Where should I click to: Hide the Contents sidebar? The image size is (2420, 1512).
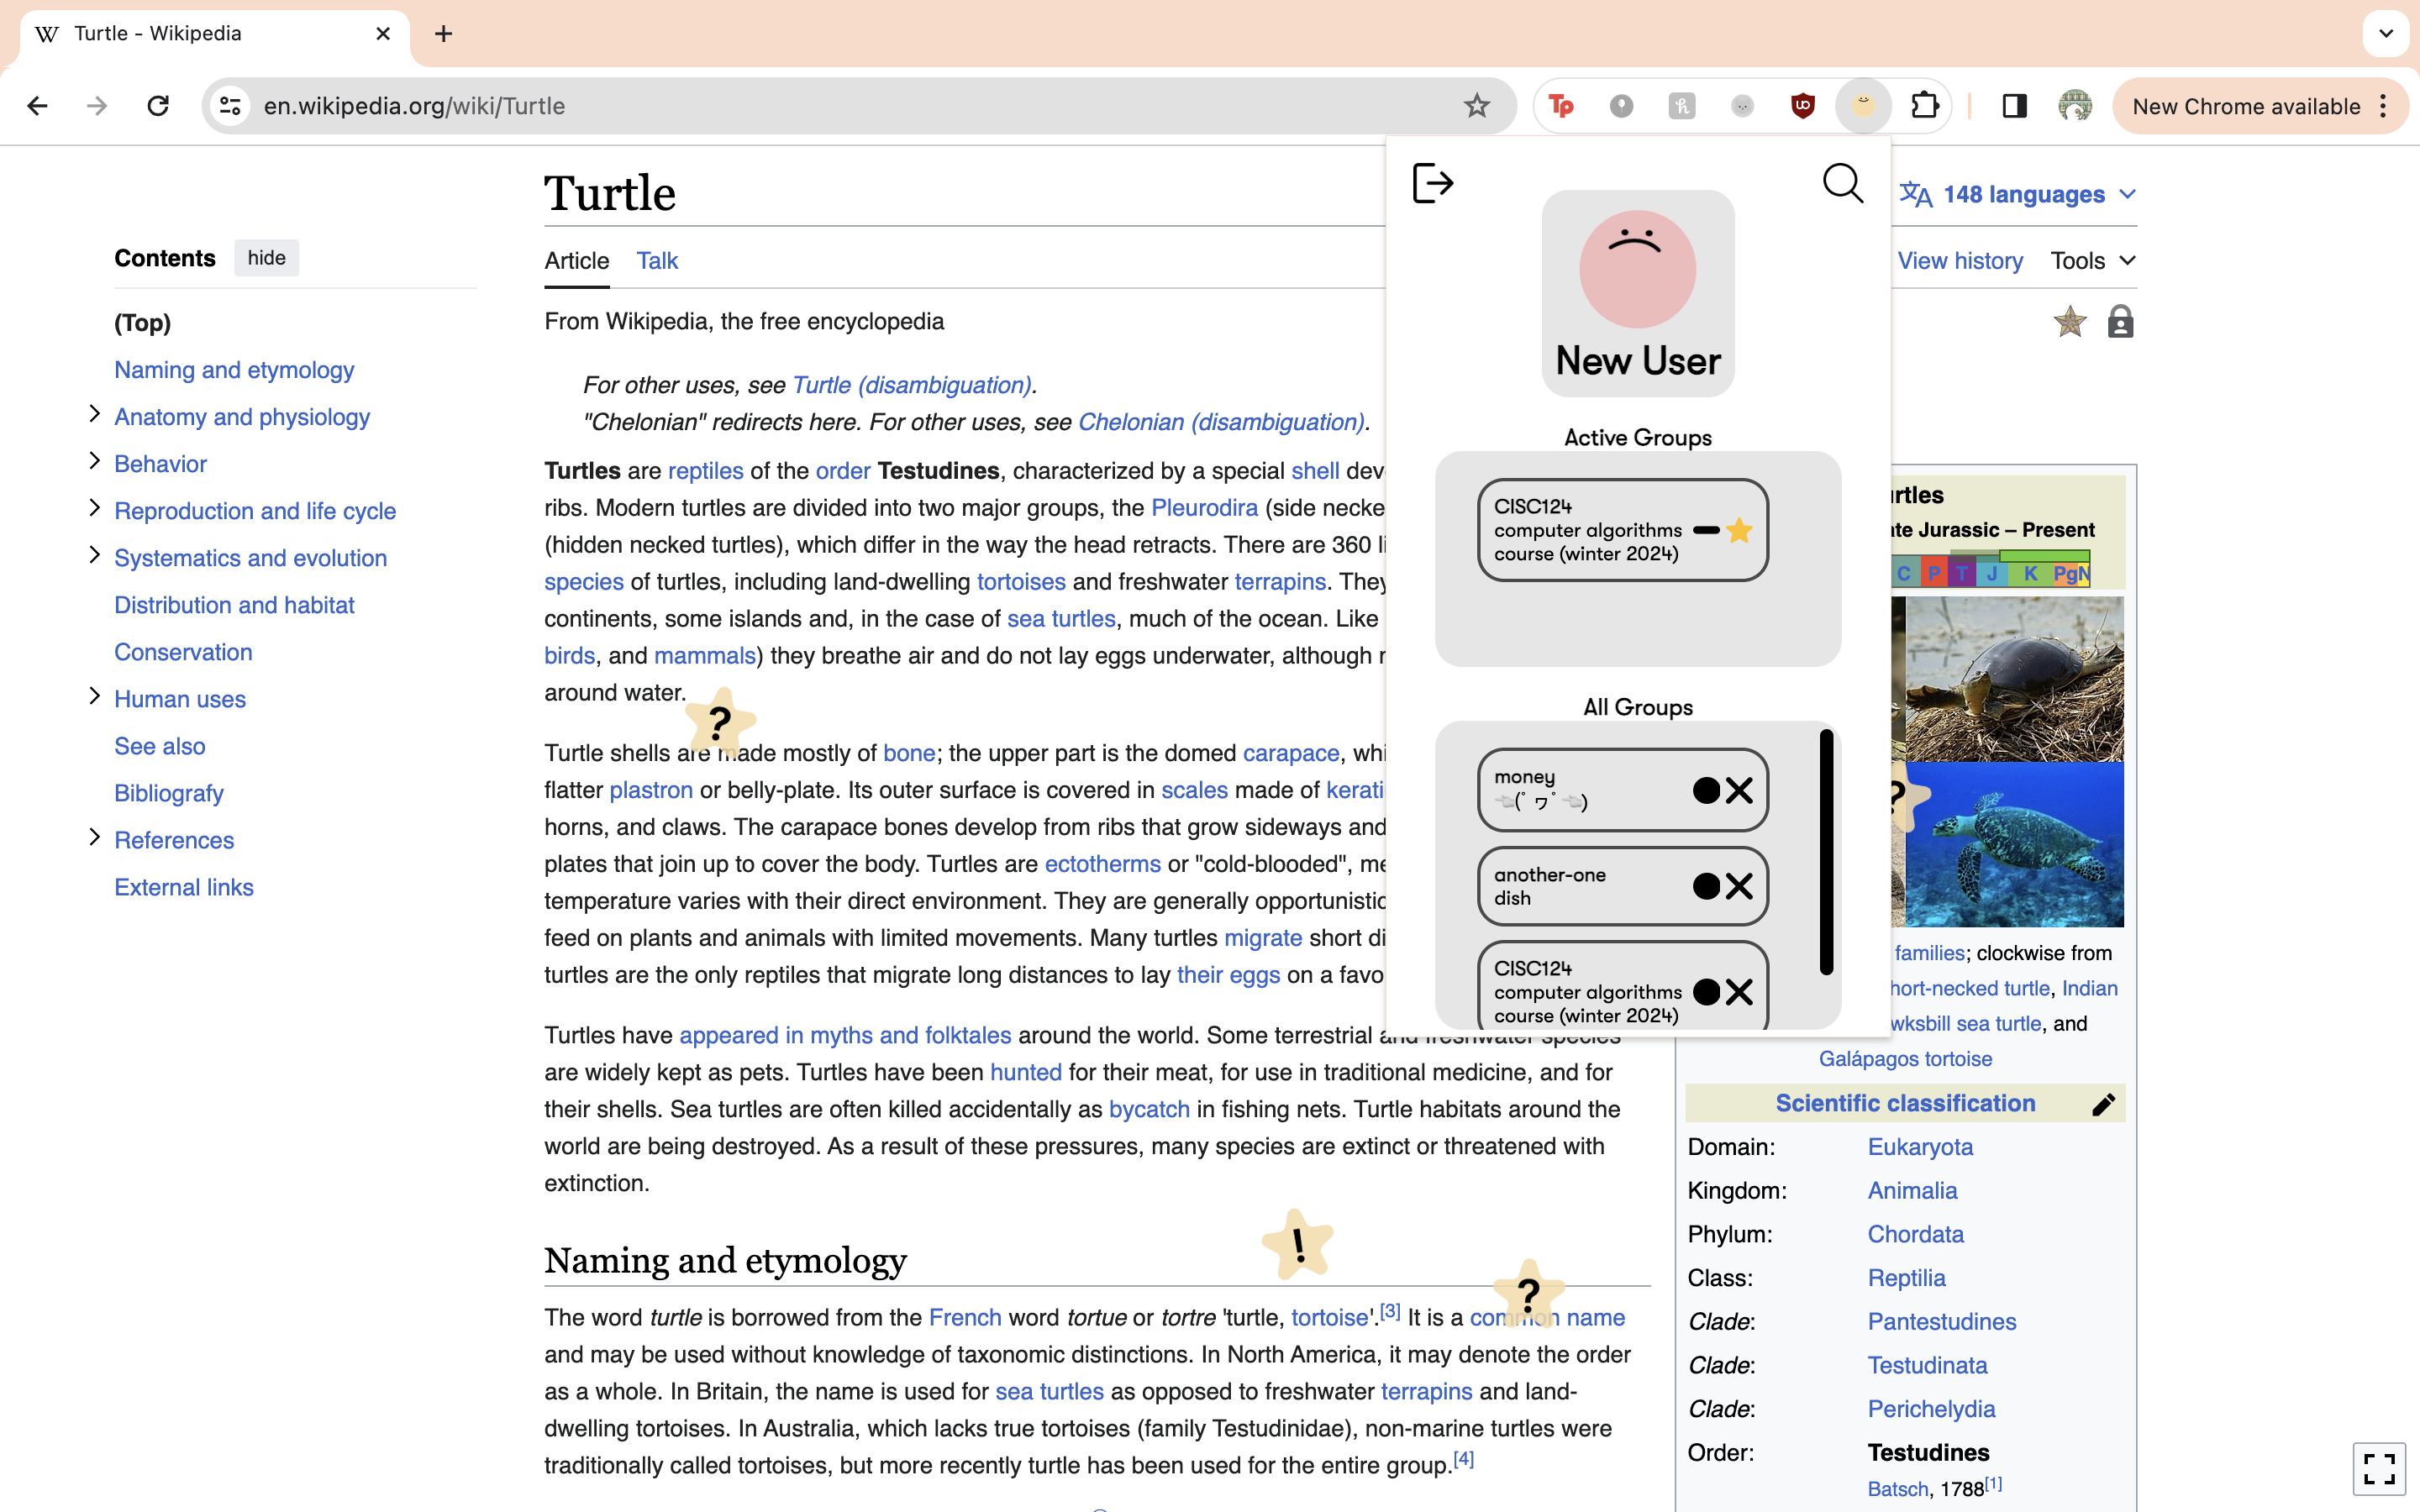click(x=266, y=258)
